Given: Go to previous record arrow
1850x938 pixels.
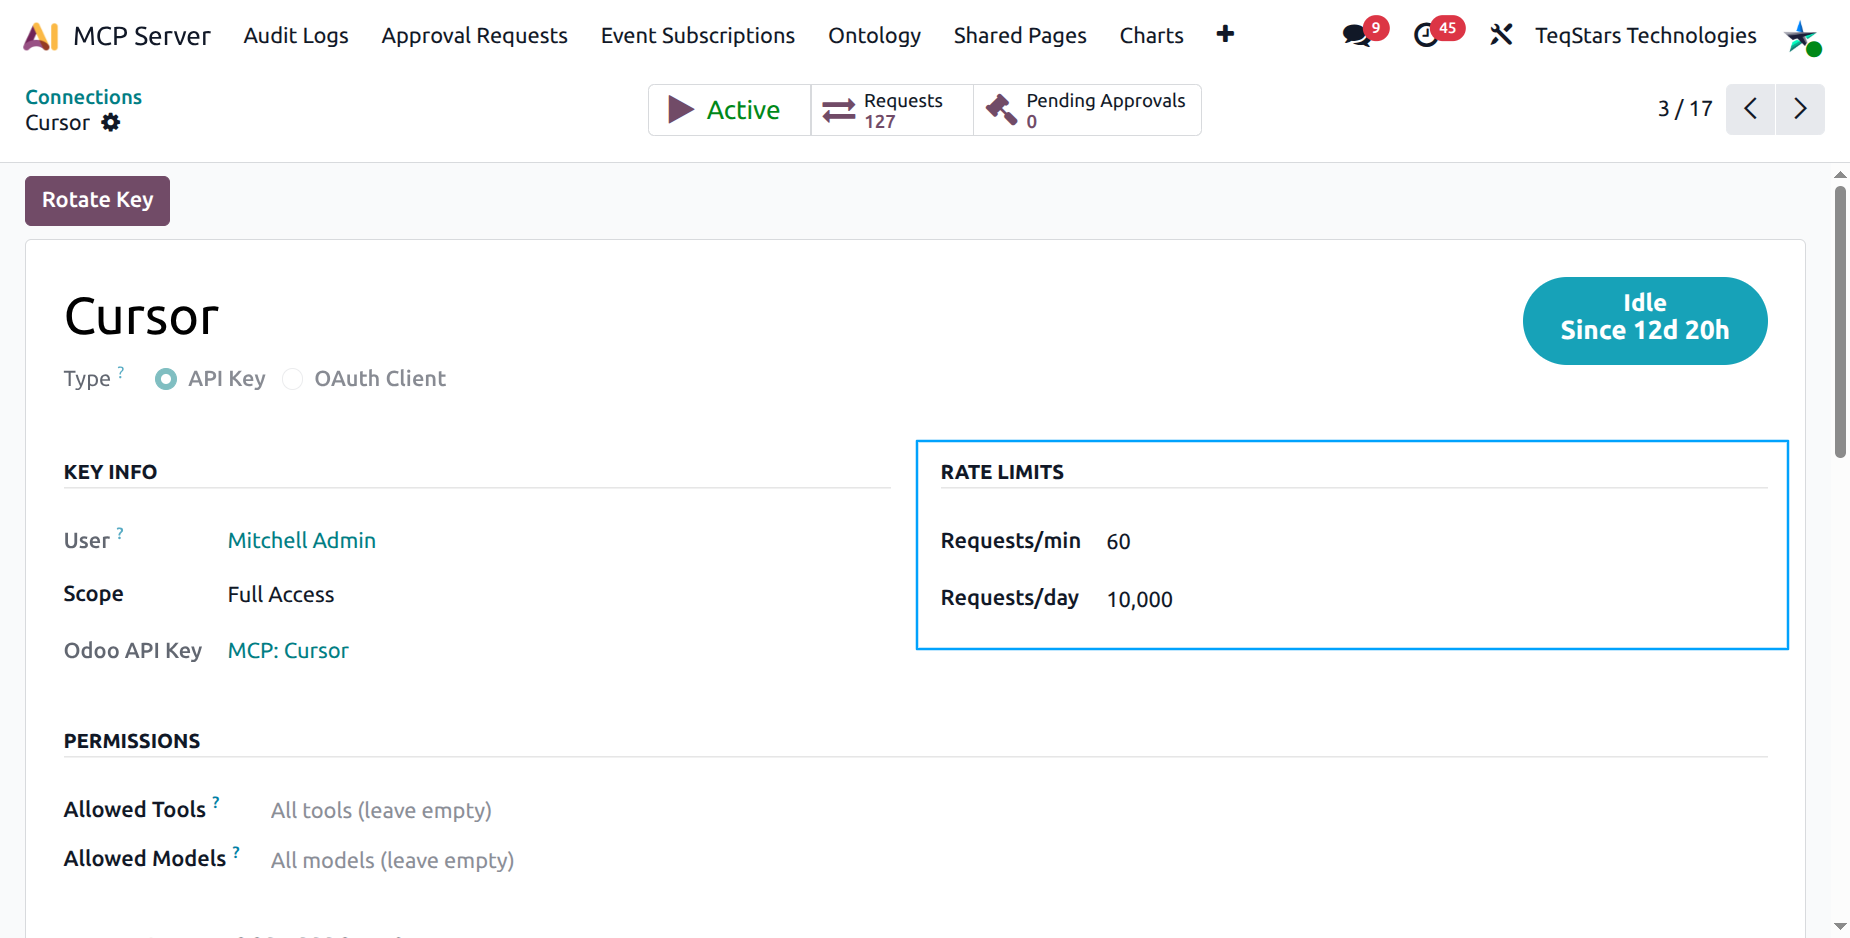Looking at the screenshot, I should pos(1750,109).
